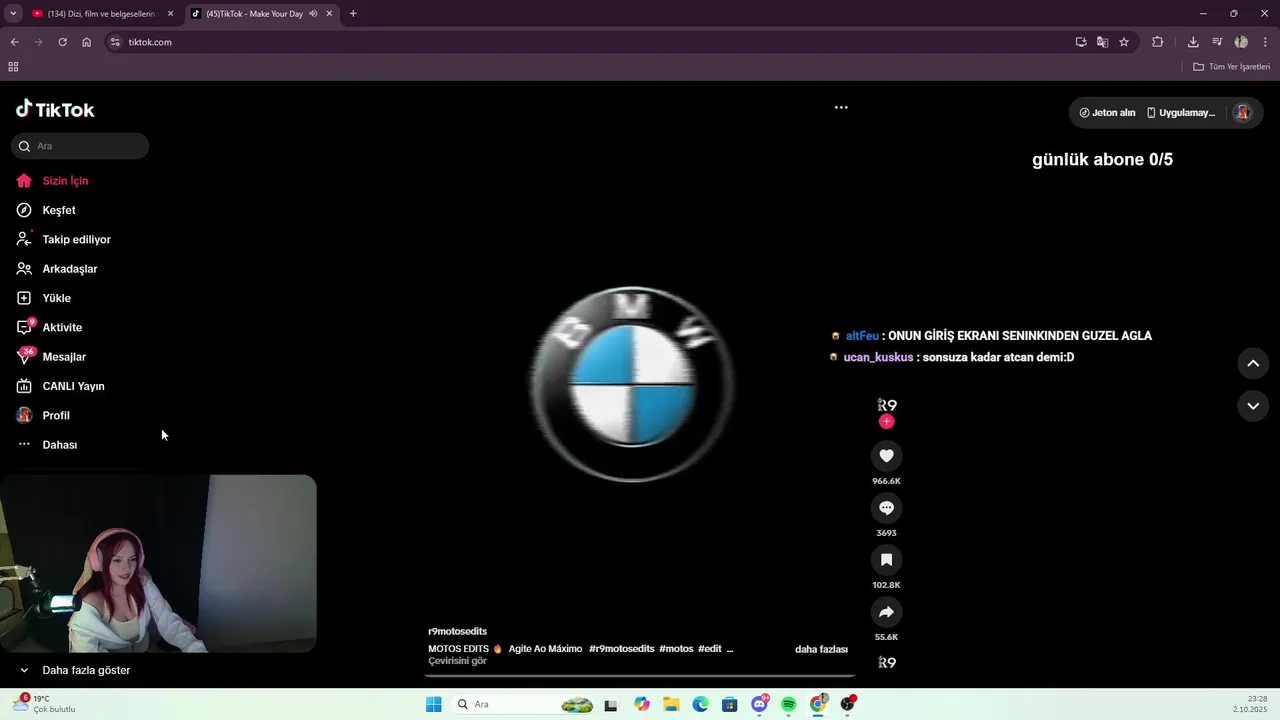Open the Chrome profile avatar

click(1241, 42)
